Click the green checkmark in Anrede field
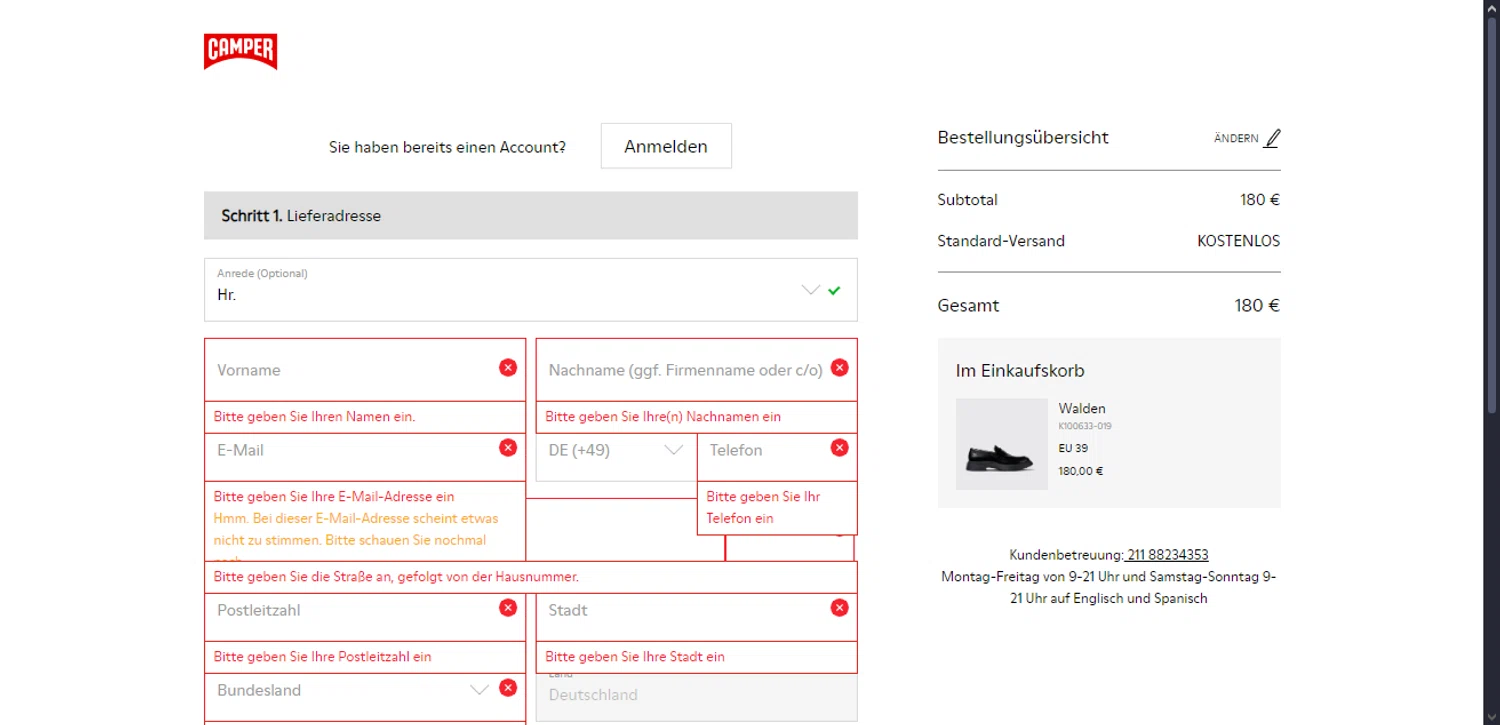The width and height of the screenshot is (1500, 725). pyautogui.click(x=834, y=291)
